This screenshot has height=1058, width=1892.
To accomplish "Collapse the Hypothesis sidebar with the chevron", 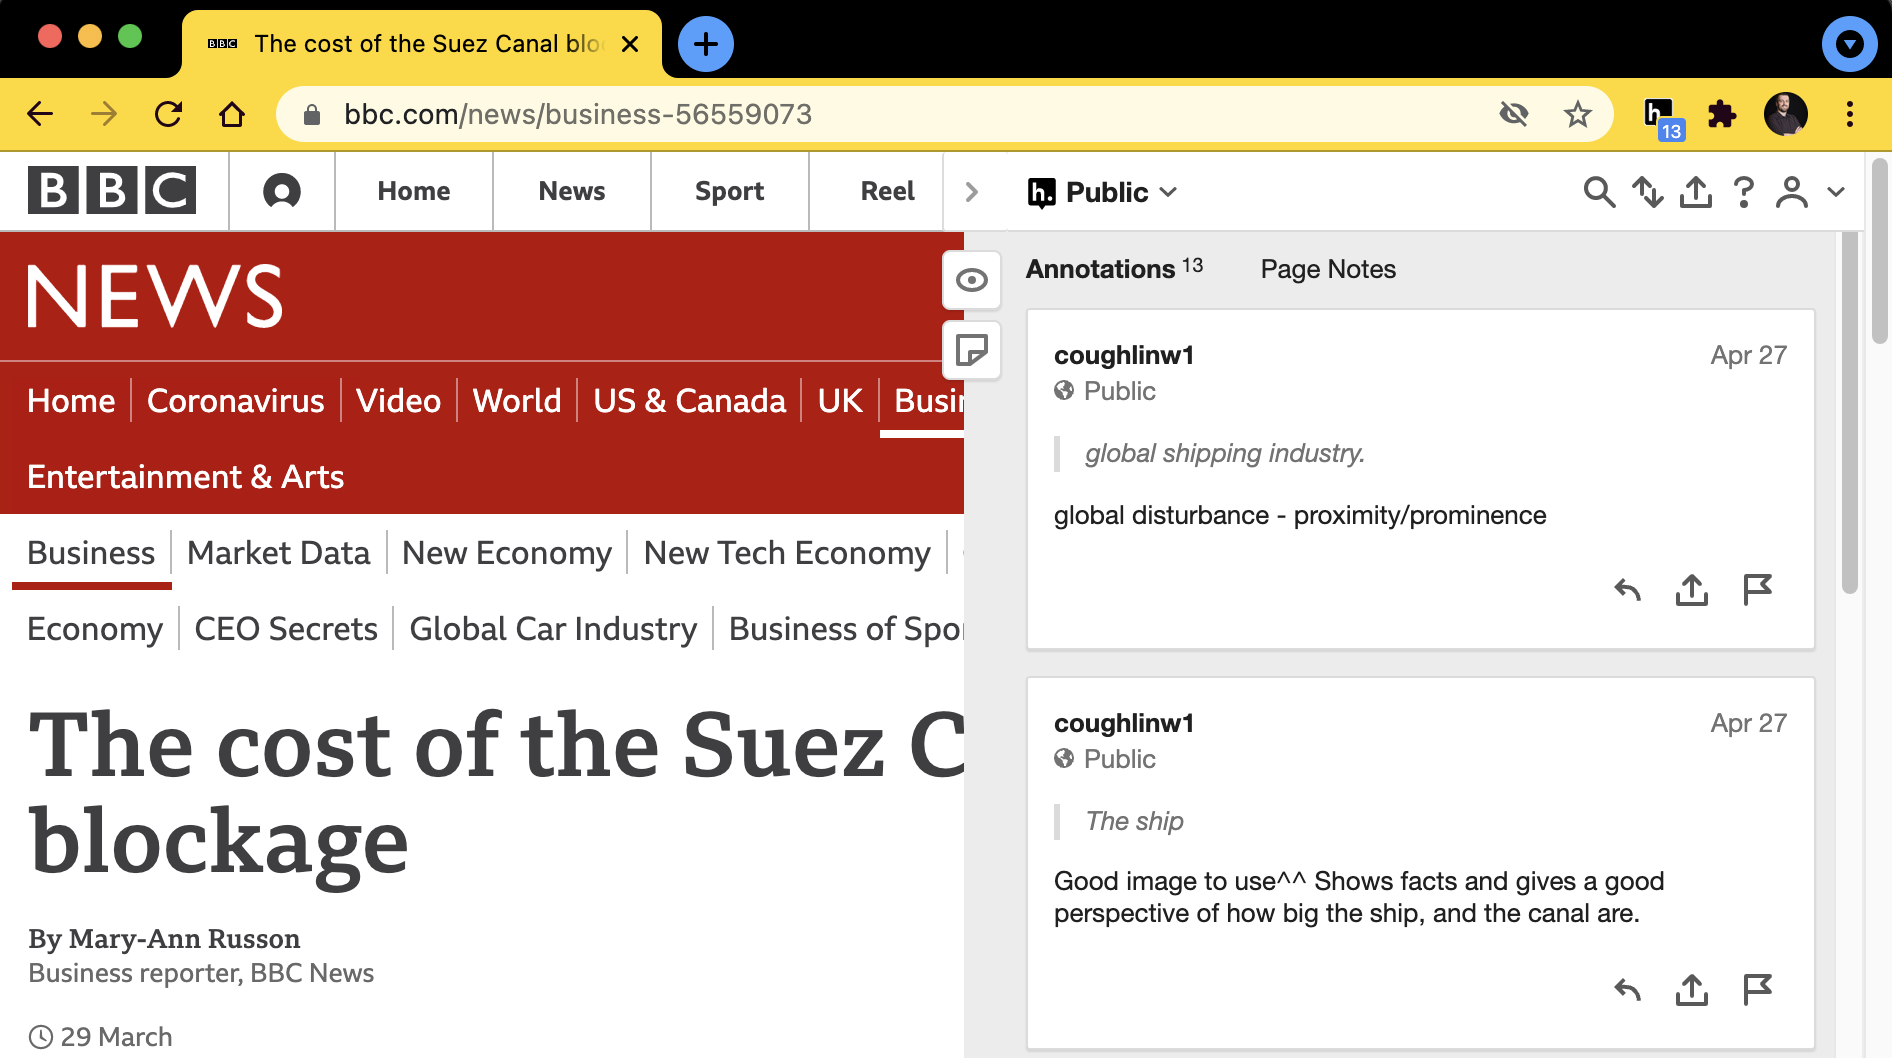I will click(x=971, y=192).
